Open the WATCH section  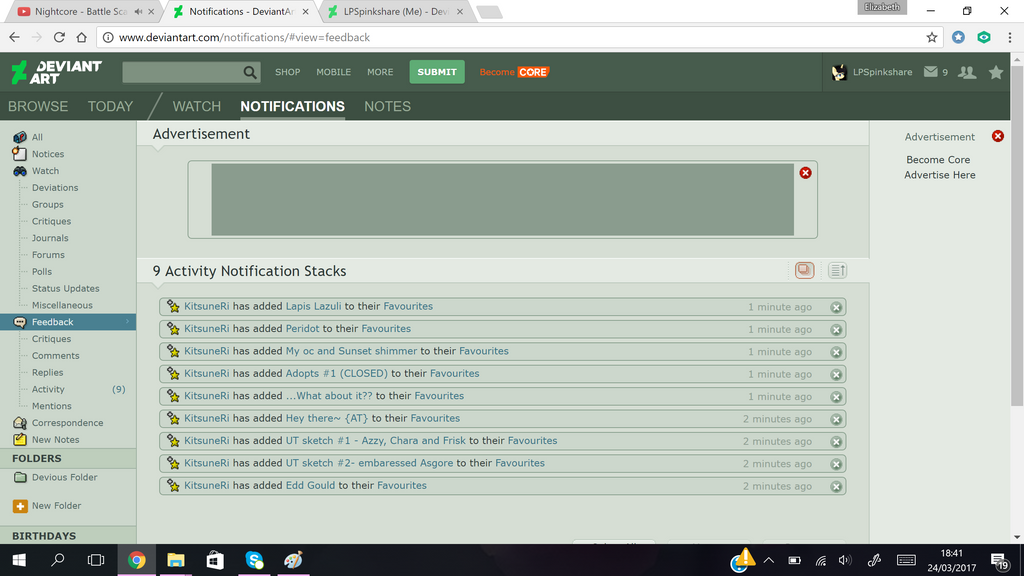tap(197, 106)
